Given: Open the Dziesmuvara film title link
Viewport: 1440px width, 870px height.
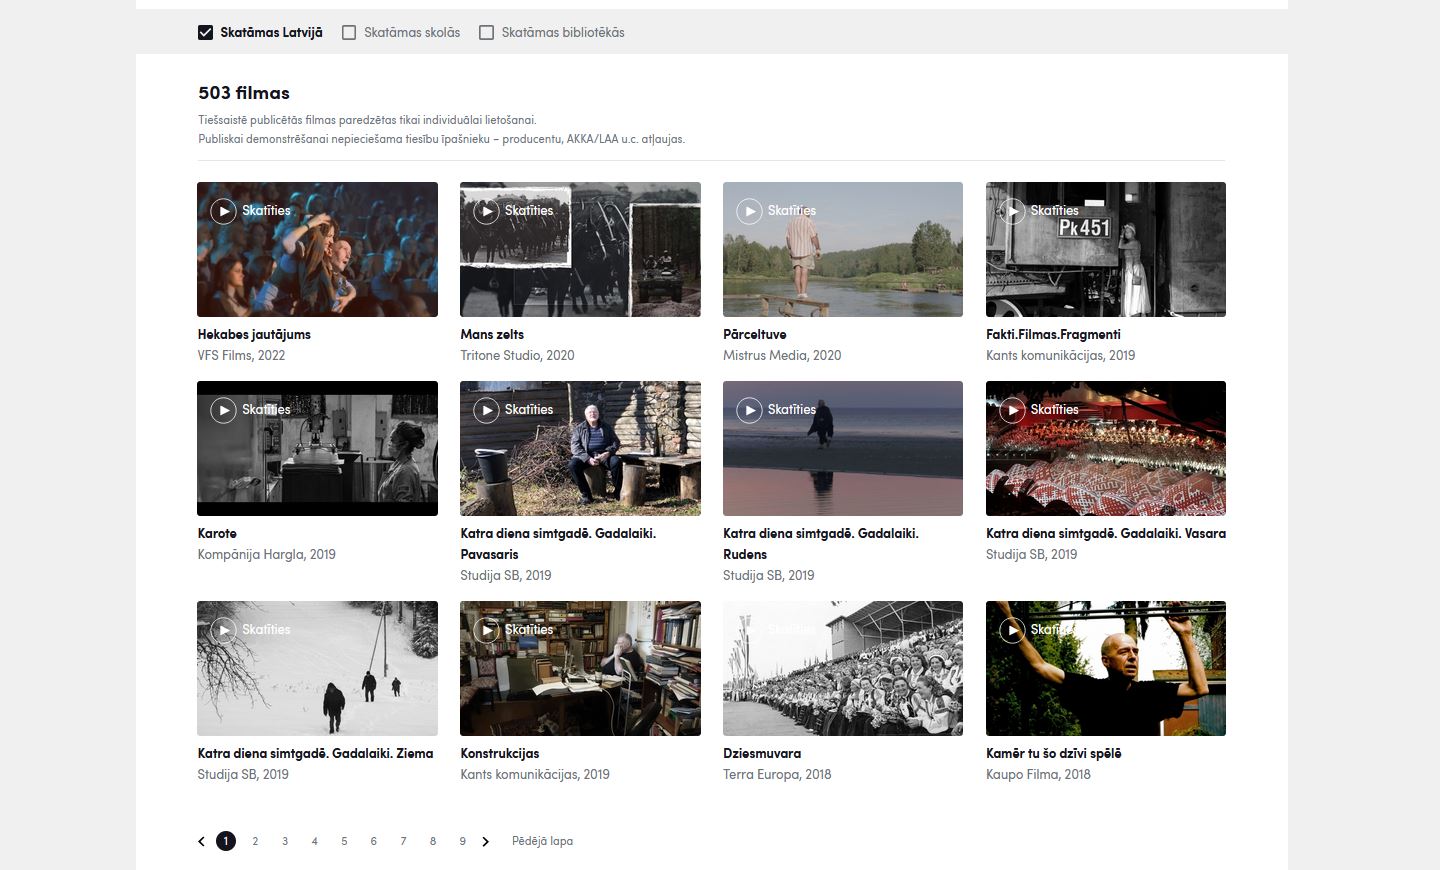Looking at the screenshot, I should (x=761, y=754).
